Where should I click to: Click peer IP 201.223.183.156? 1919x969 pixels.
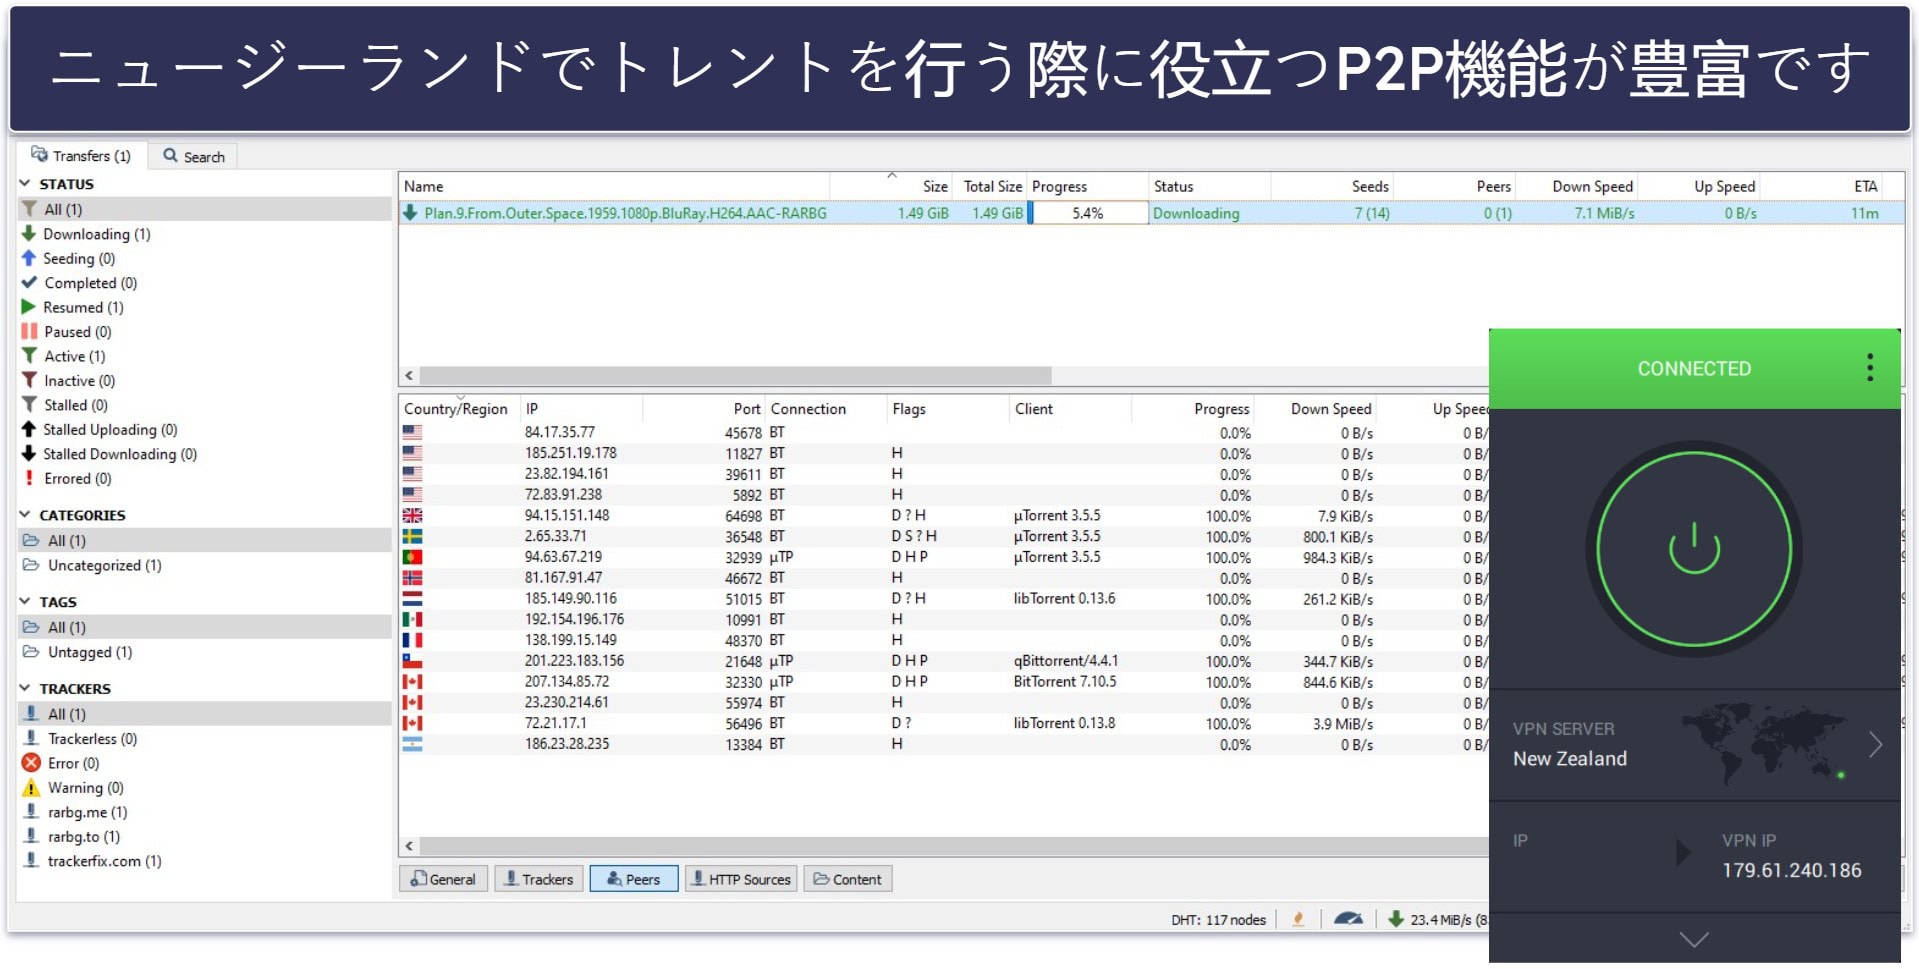[x=574, y=661]
